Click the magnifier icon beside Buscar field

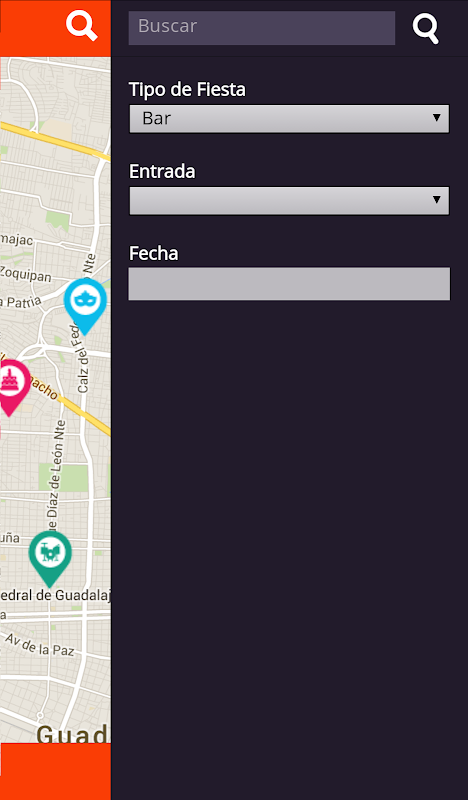point(426,29)
